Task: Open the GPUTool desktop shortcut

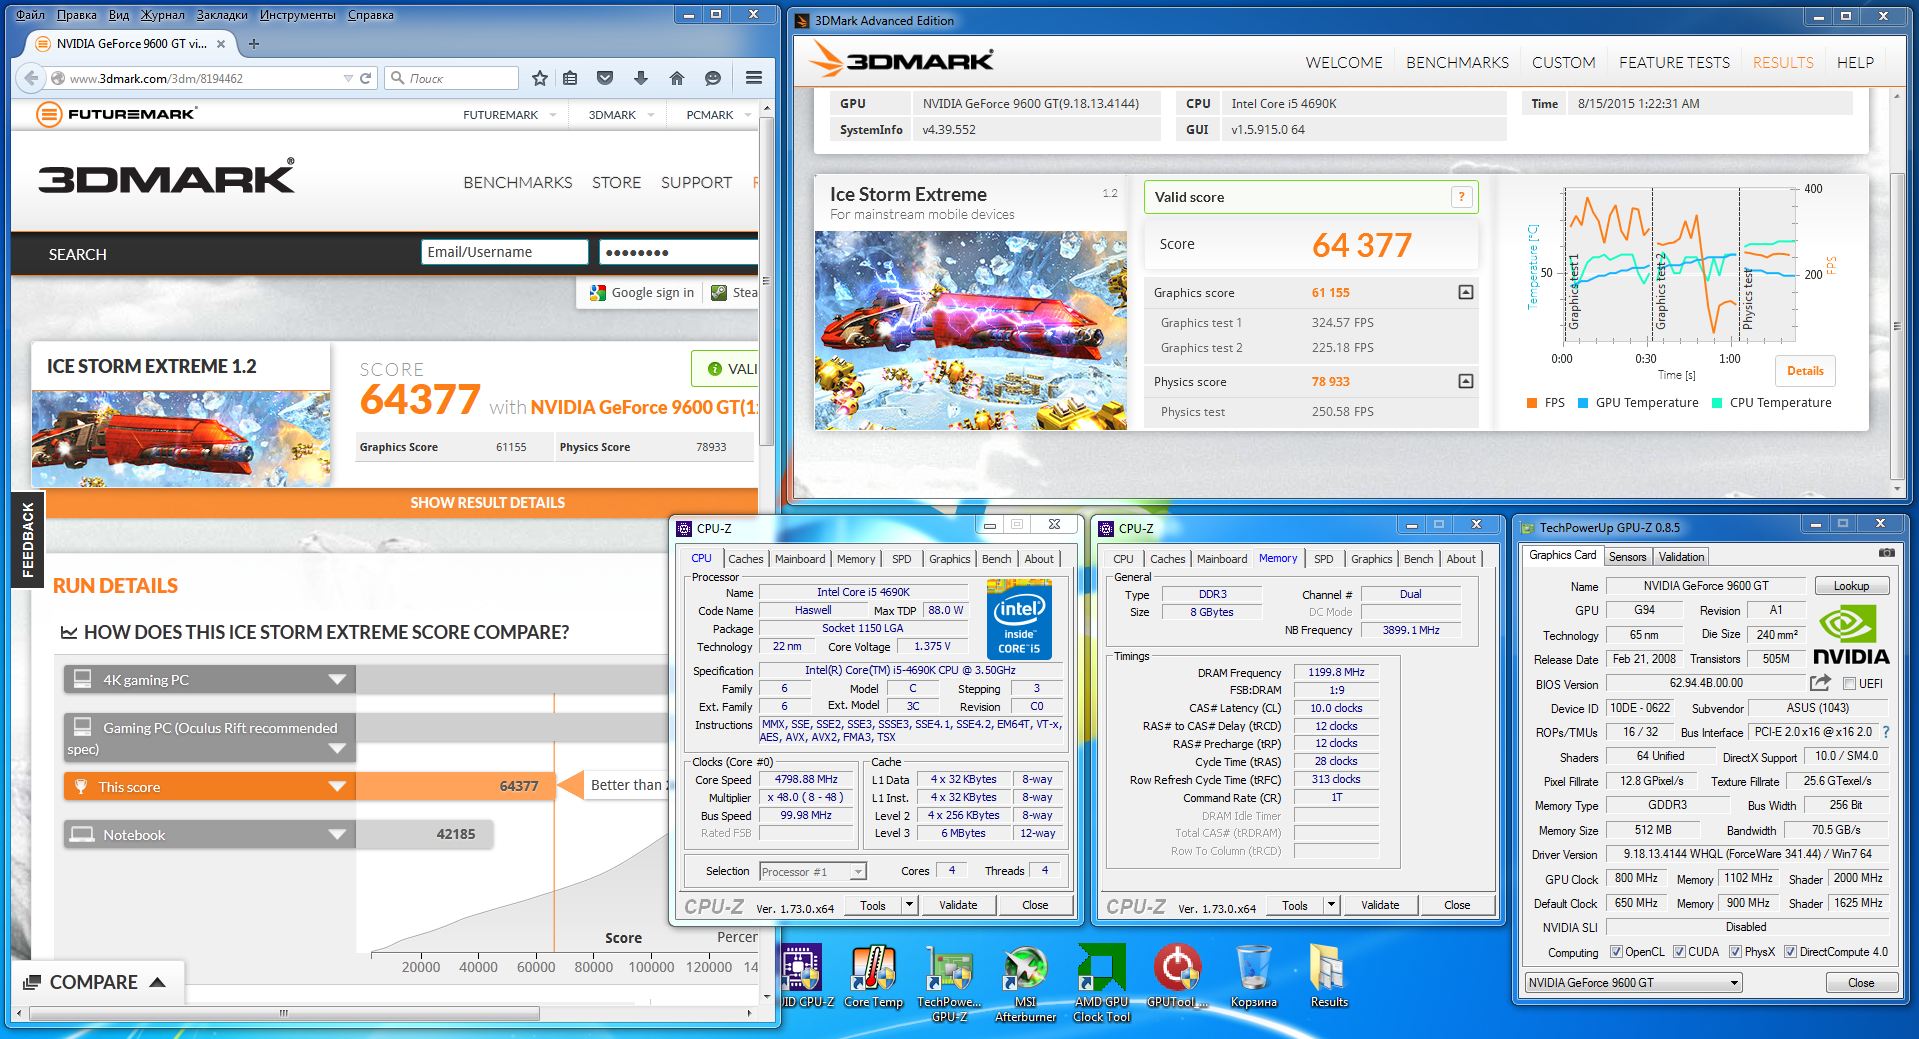Action: [1177, 977]
